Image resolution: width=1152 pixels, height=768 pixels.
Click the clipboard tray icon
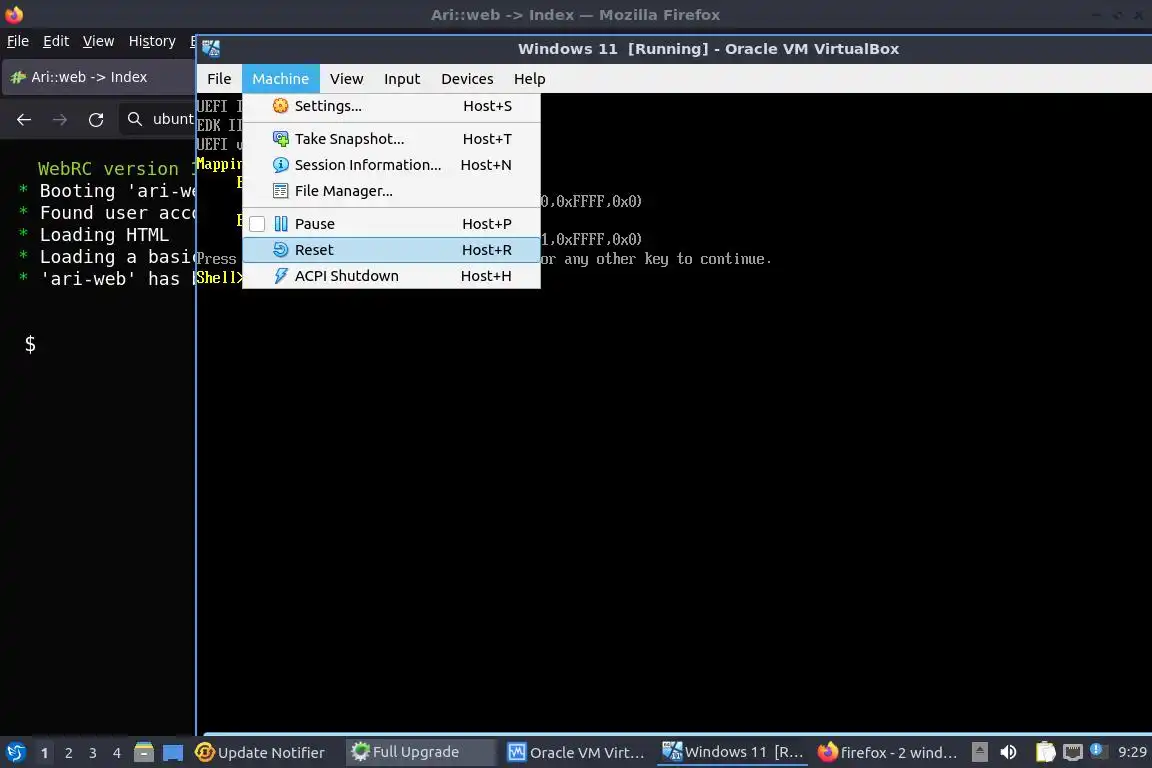pyautogui.click(x=1045, y=752)
